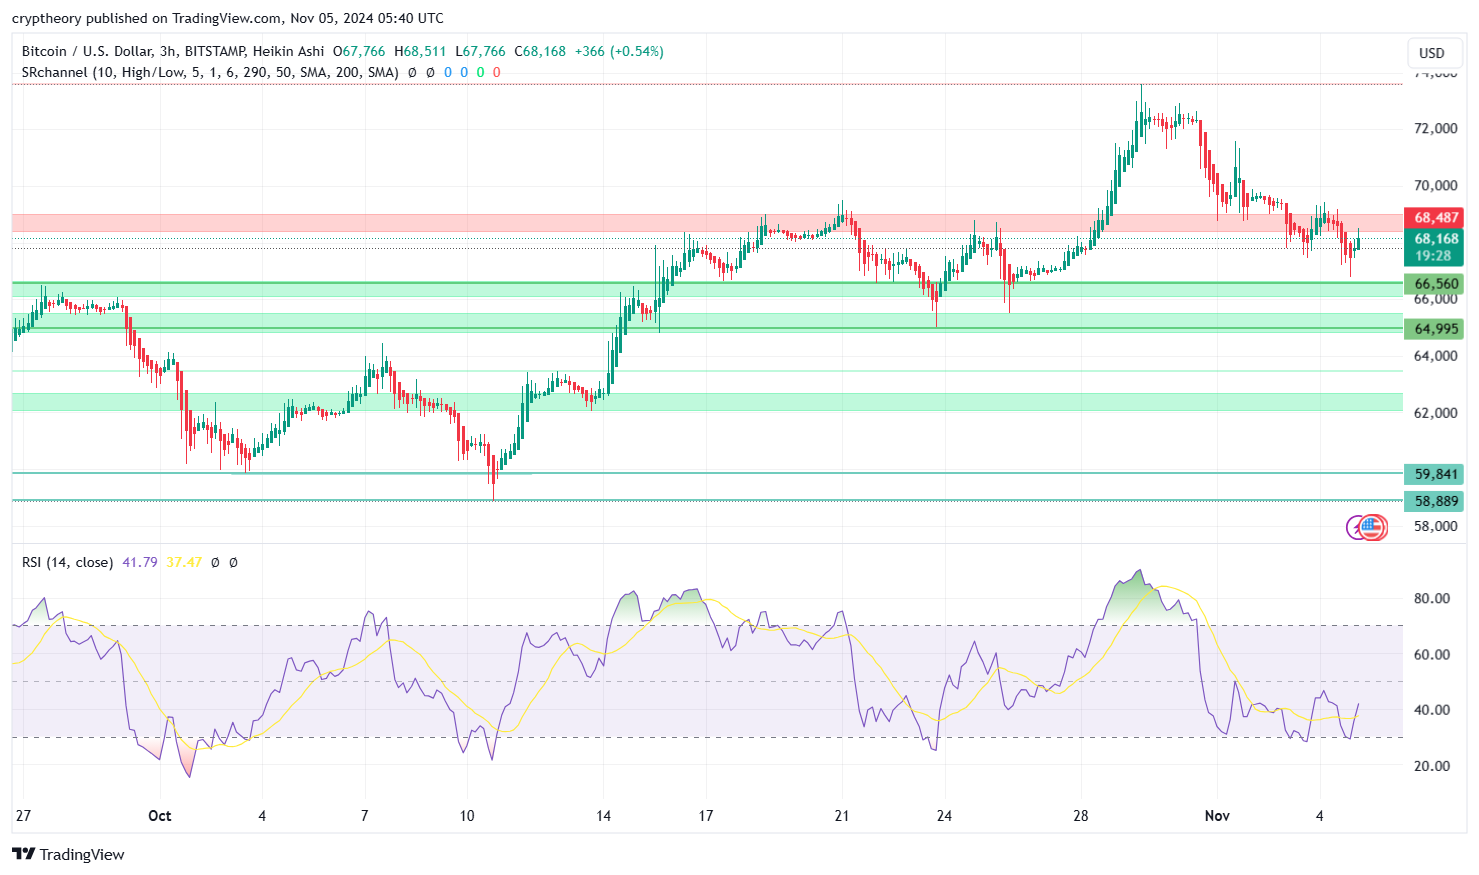1479x875 pixels.
Task: Click the US flag economic event icon
Action: [x=1373, y=527]
